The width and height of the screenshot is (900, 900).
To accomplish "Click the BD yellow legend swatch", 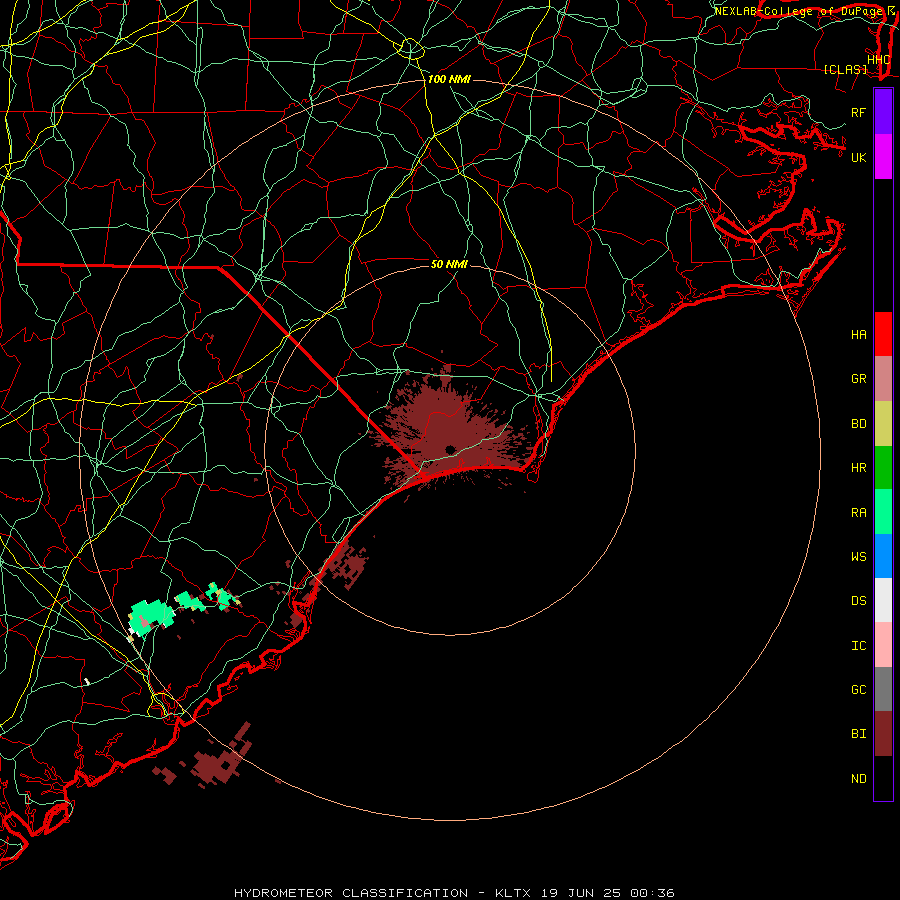I will (x=883, y=424).
